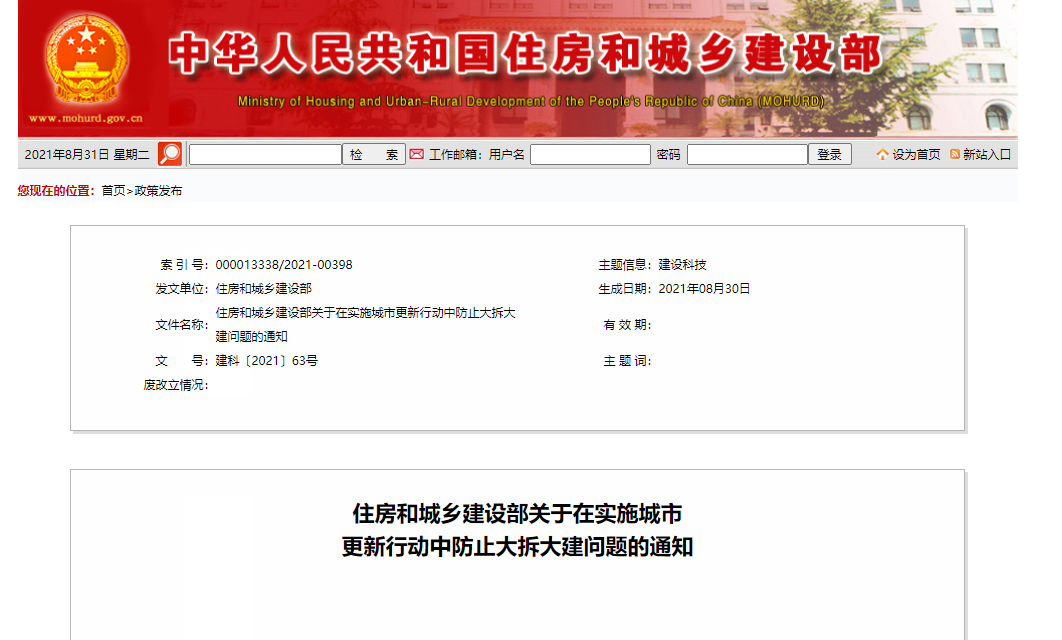
Task: Go to 首页 in breadcrumb
Action: [x=113, y=191]
